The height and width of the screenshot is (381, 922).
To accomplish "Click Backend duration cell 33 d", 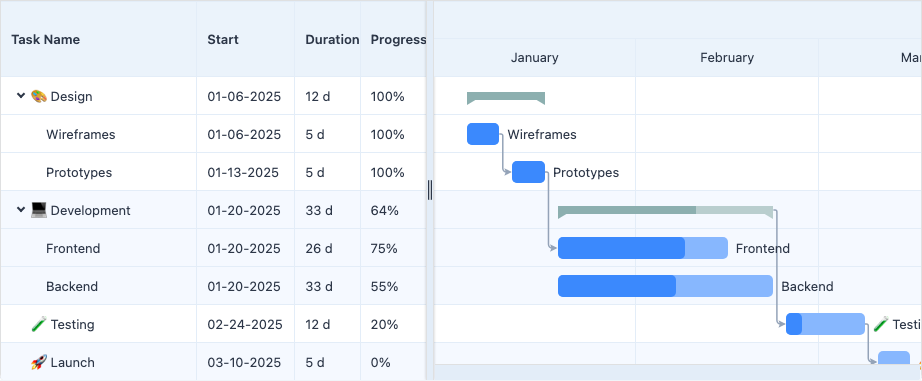I will coord(328,286).
